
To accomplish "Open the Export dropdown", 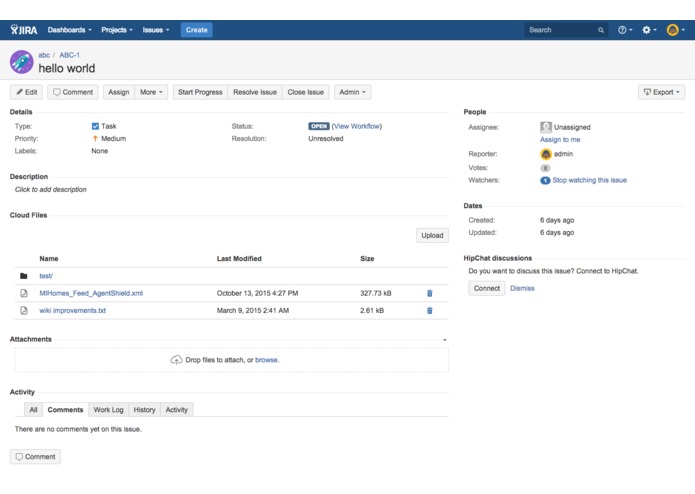I will tap(661, 92).
